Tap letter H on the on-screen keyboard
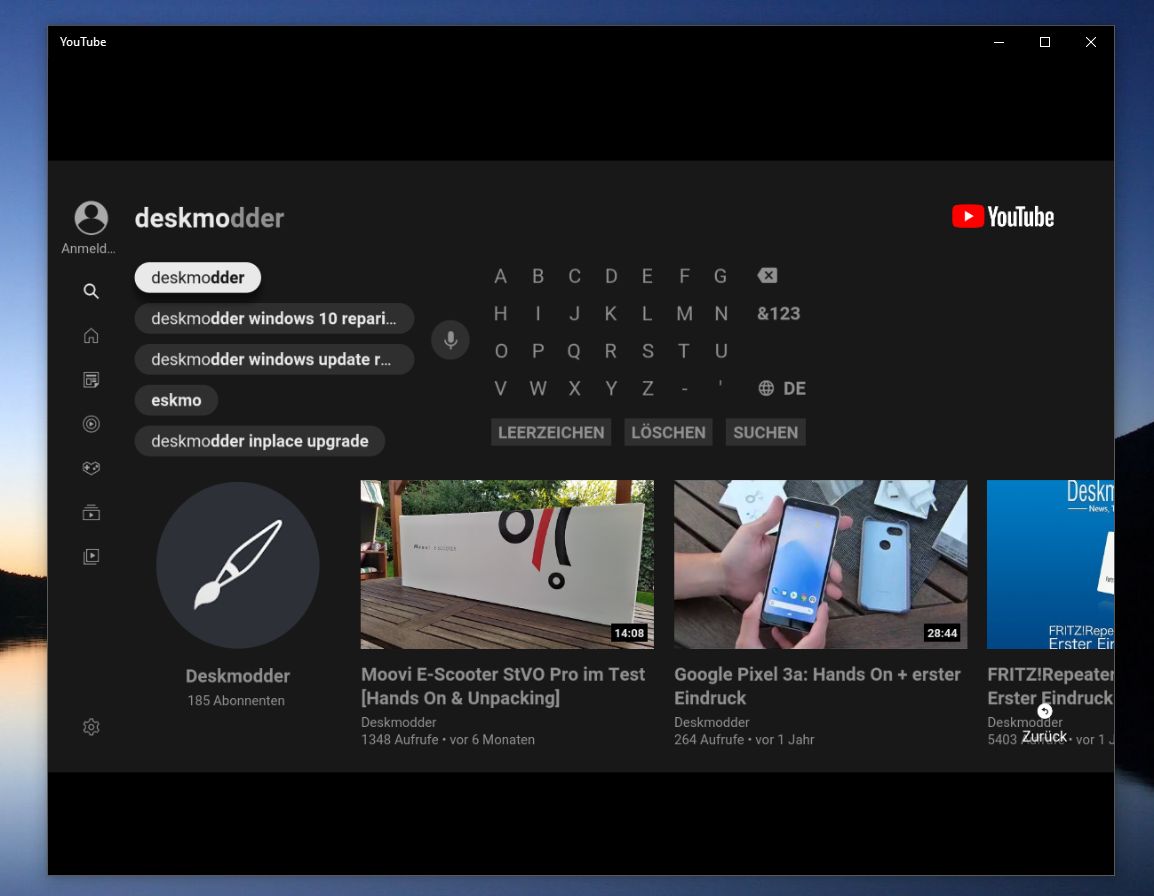The image size is (1154, 896). [500, 314]
